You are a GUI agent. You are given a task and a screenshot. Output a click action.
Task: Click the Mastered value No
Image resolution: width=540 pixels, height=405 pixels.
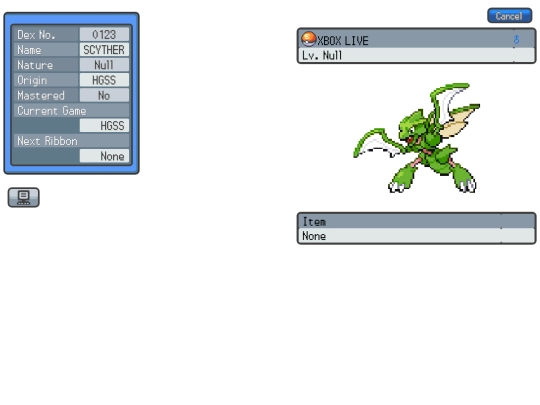[x=104, y=95]
